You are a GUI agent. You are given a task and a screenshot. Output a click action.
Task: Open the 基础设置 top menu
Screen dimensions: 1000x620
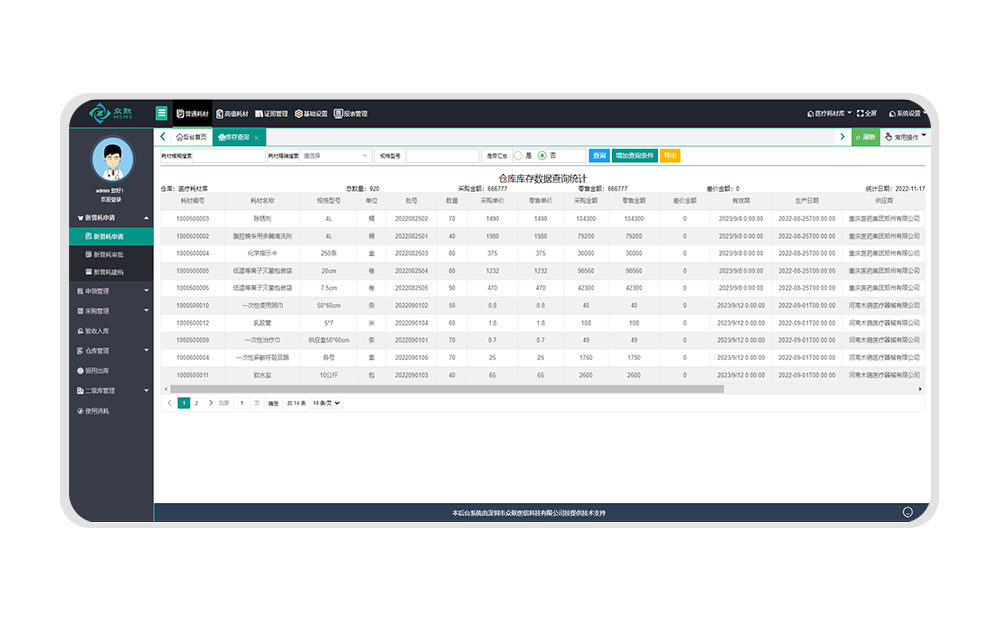pos(311,114)
